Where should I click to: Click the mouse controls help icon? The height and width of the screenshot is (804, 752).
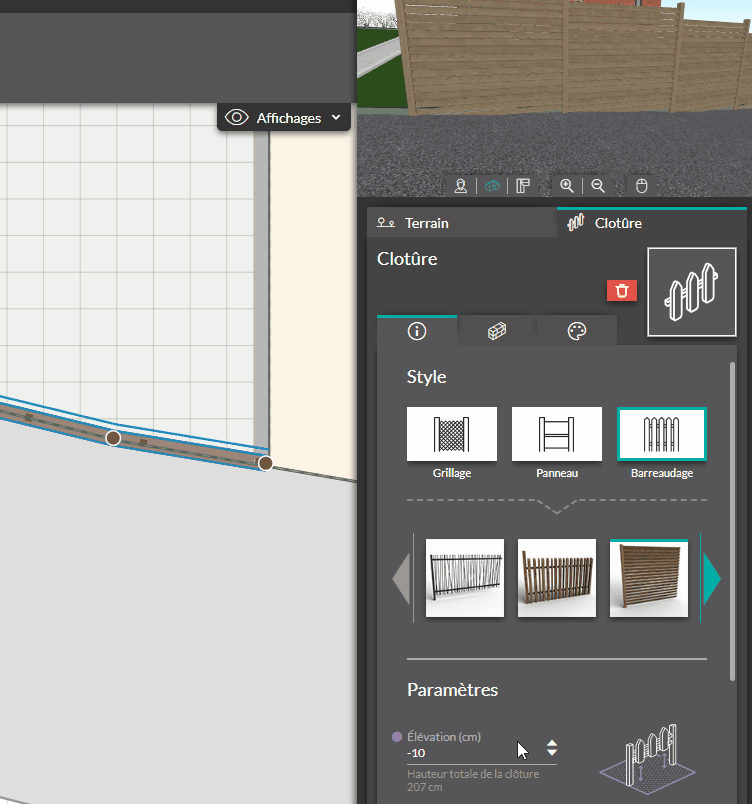pyautogui.click(x=642, y=186)
